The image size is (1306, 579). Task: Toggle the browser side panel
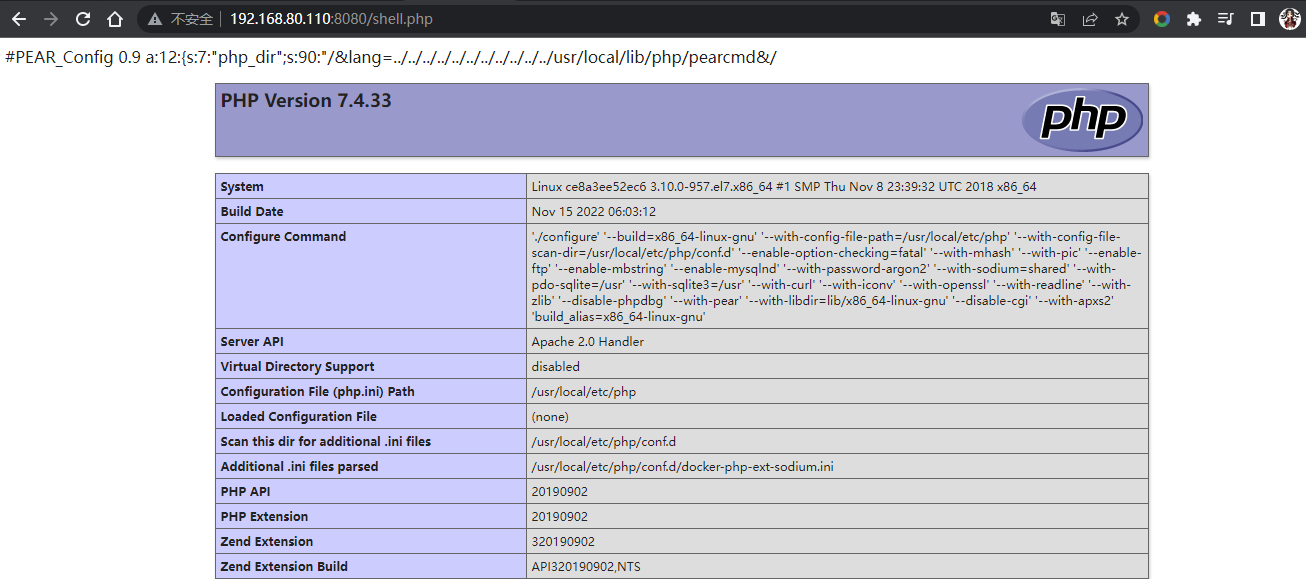1257,19
